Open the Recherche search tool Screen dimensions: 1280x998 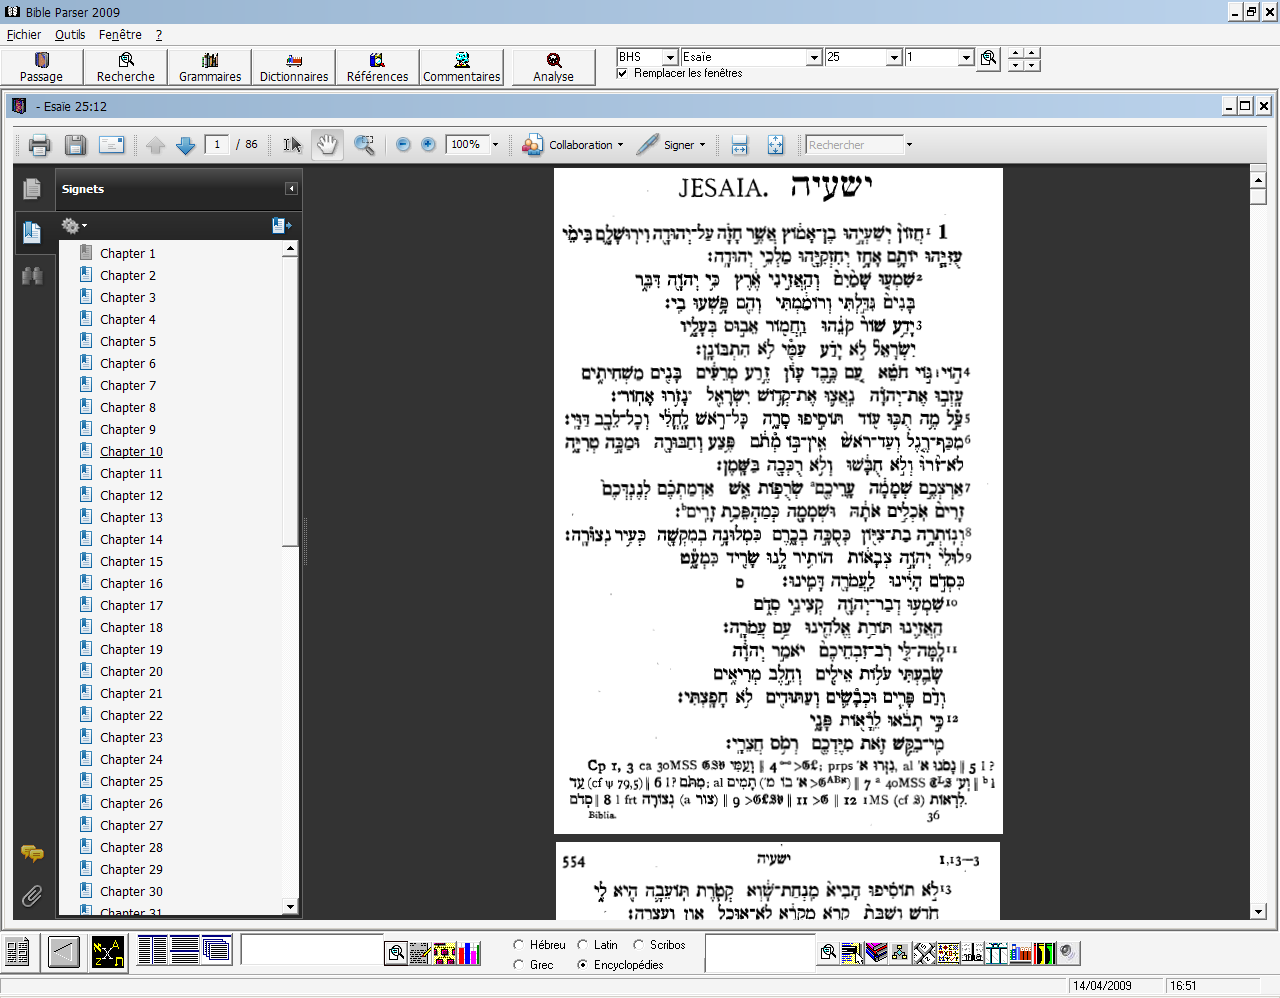coord(126,67)
